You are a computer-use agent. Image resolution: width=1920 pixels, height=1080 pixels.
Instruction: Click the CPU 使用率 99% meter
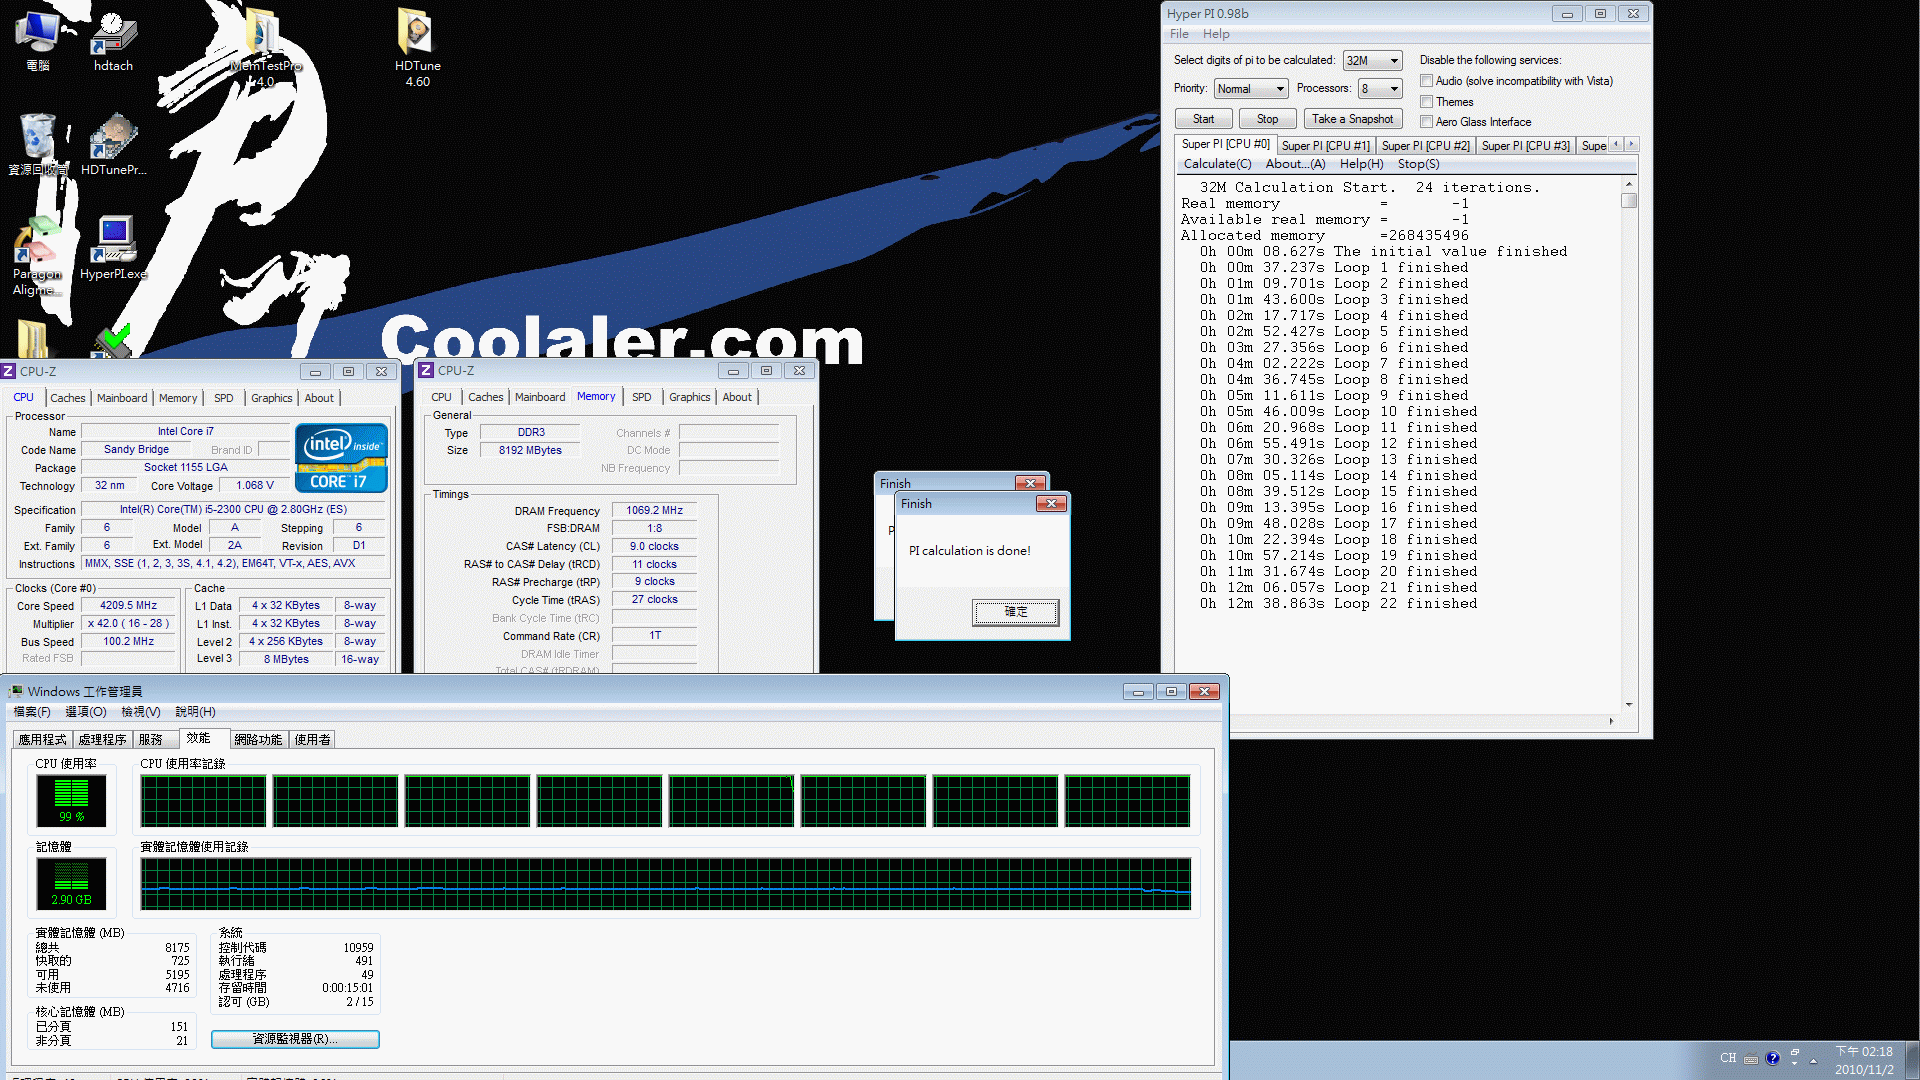click(x=71, y=800)
